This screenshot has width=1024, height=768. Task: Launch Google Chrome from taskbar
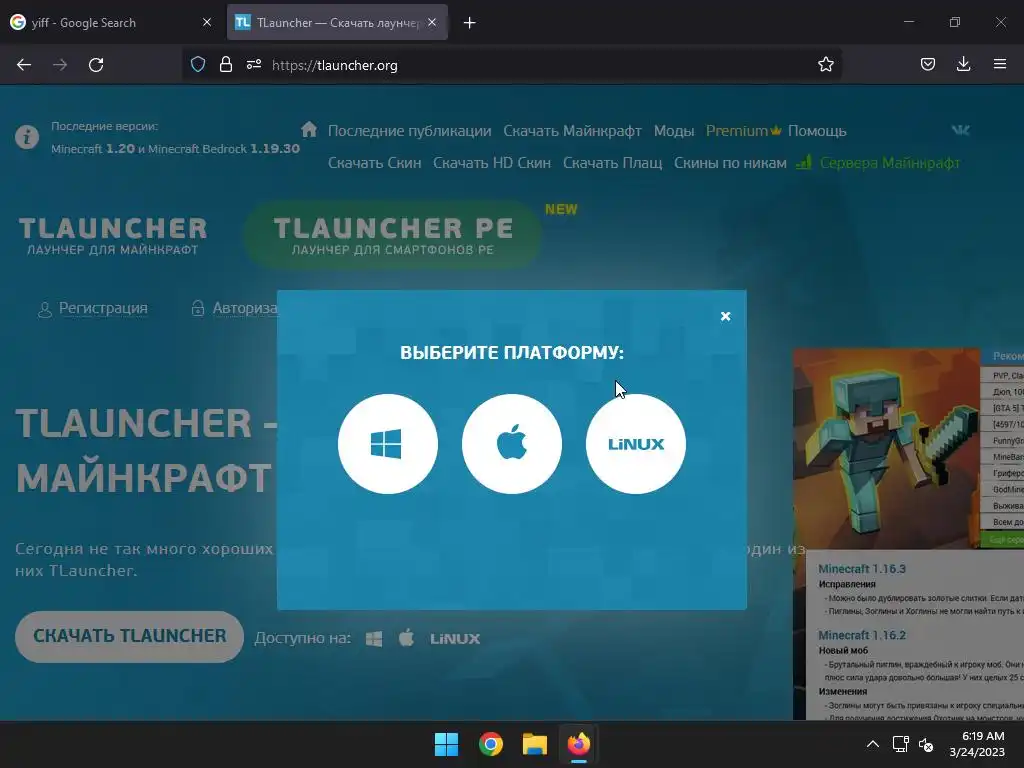490,744
